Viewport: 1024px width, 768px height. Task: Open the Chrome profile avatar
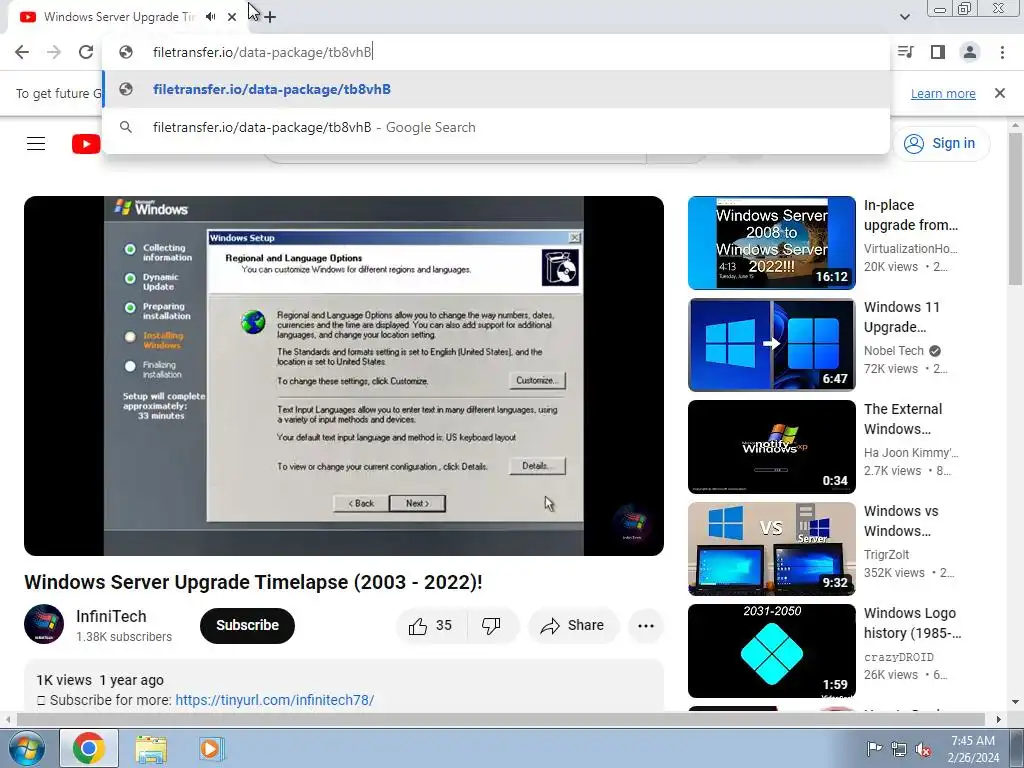(x=970, y=52)
